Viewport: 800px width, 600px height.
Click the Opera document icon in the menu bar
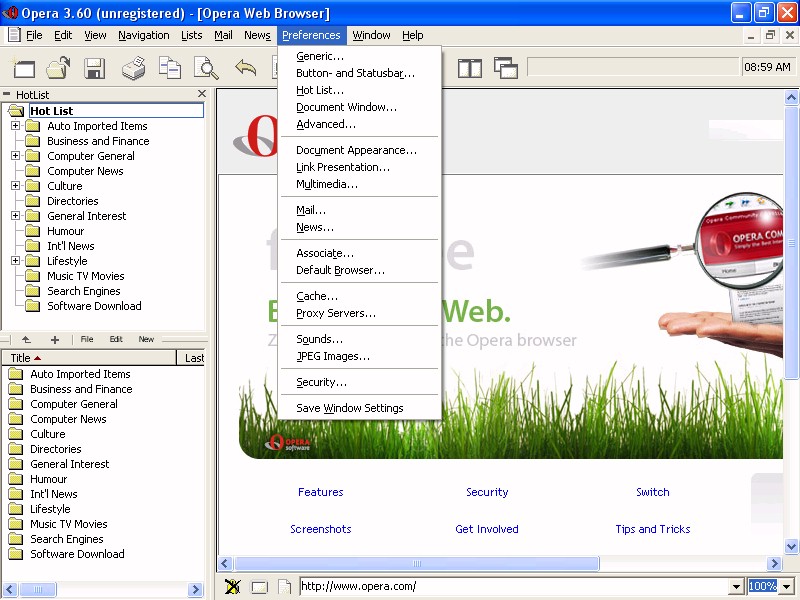14,35
